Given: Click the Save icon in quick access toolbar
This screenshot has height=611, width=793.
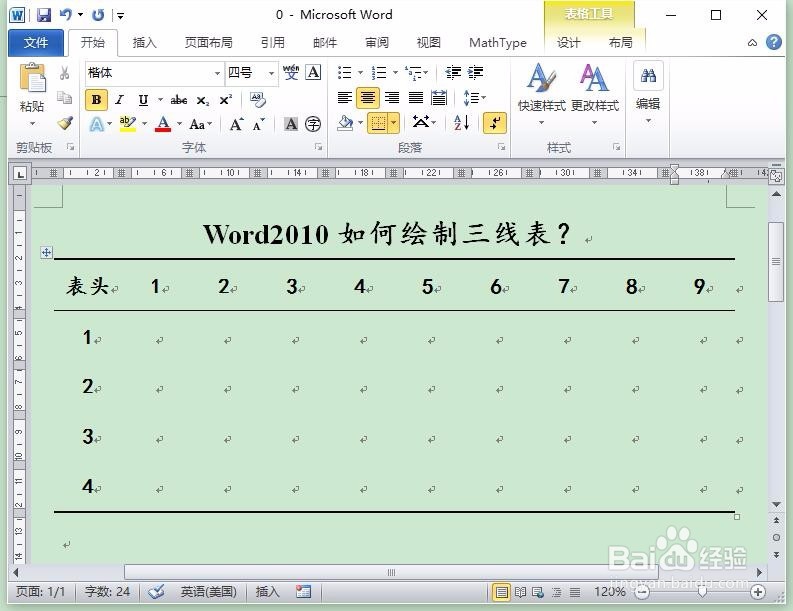Looking at the screenshot, I should [x=44, y=15].
